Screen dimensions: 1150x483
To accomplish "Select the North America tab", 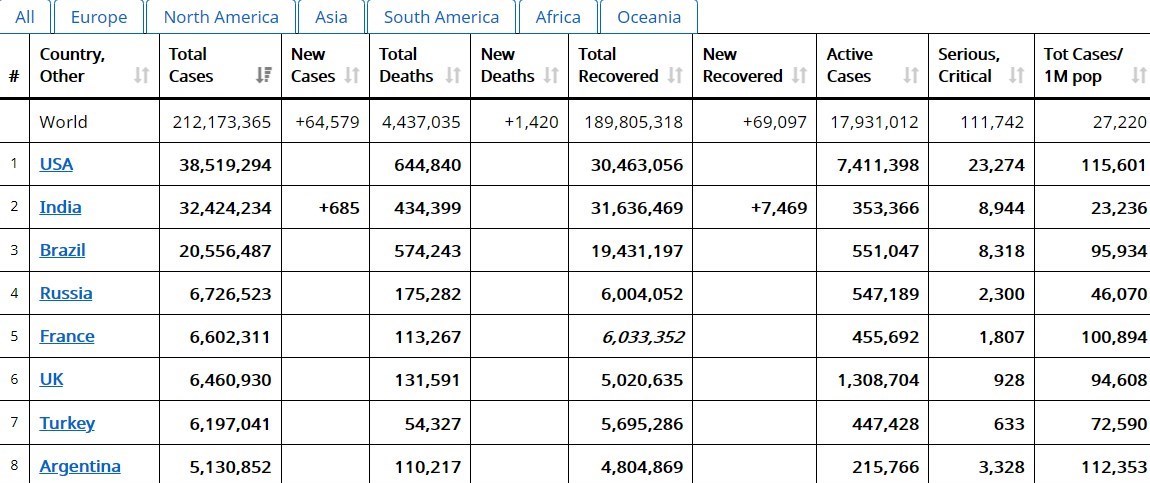I will [x=221, y=17].
